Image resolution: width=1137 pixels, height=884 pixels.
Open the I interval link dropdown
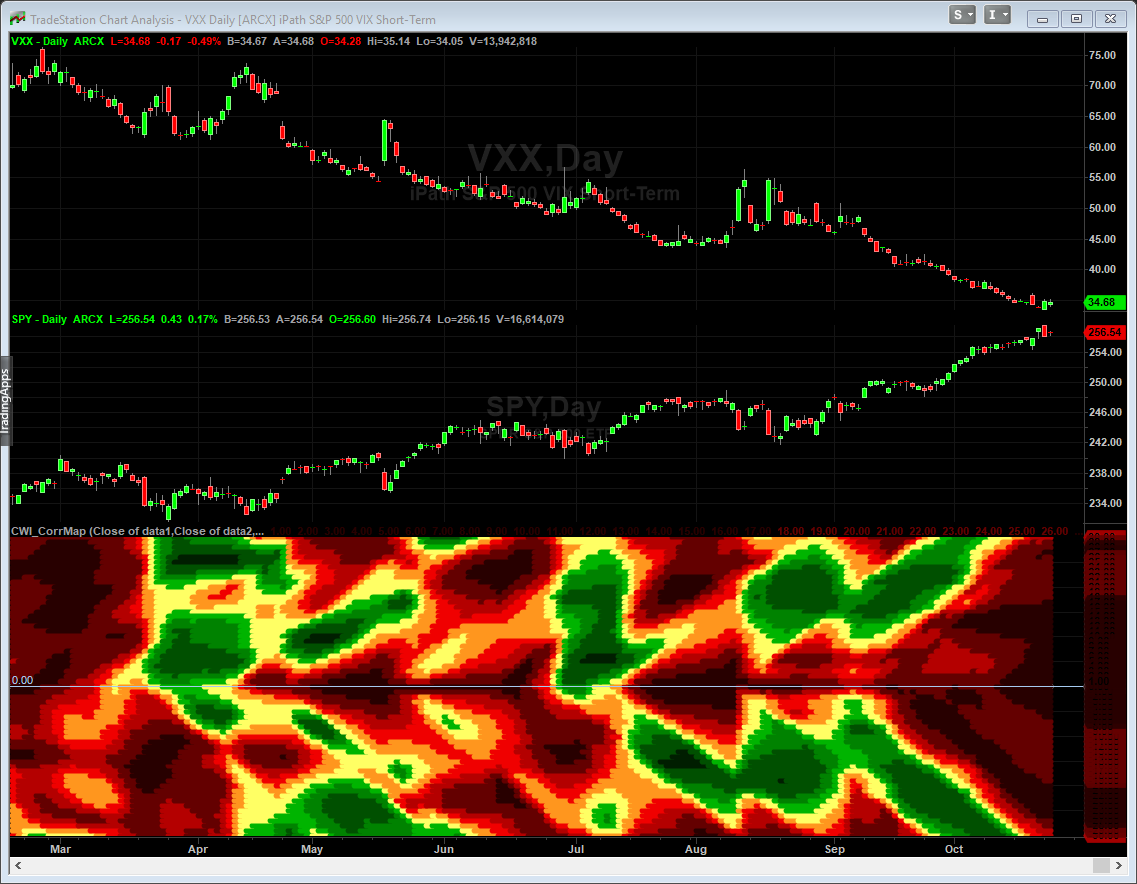click(998, 15)
